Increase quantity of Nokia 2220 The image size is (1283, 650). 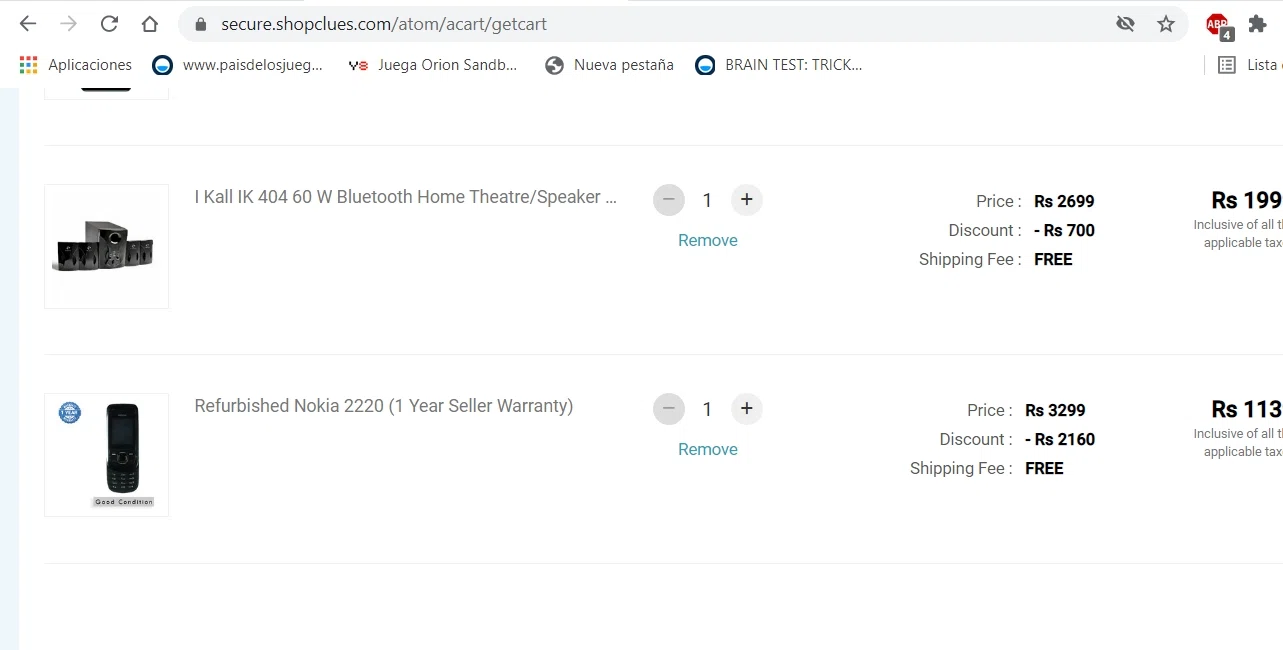tap(746, 409)
